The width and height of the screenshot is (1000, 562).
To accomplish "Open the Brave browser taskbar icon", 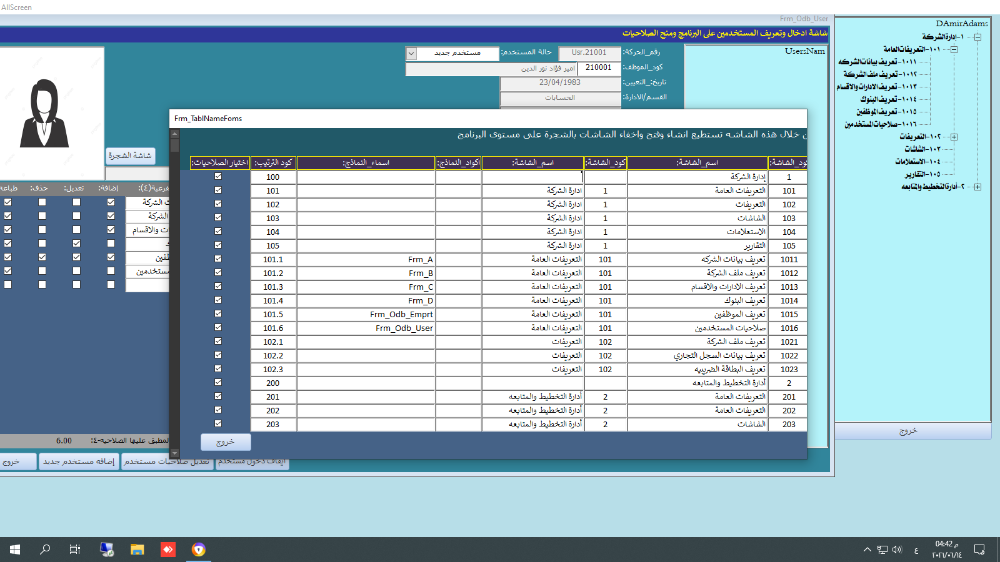I will [198, 549].
